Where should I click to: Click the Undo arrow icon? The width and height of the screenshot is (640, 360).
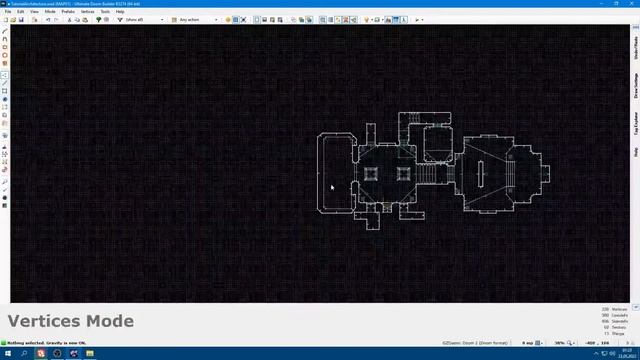[x=48, y=20]
